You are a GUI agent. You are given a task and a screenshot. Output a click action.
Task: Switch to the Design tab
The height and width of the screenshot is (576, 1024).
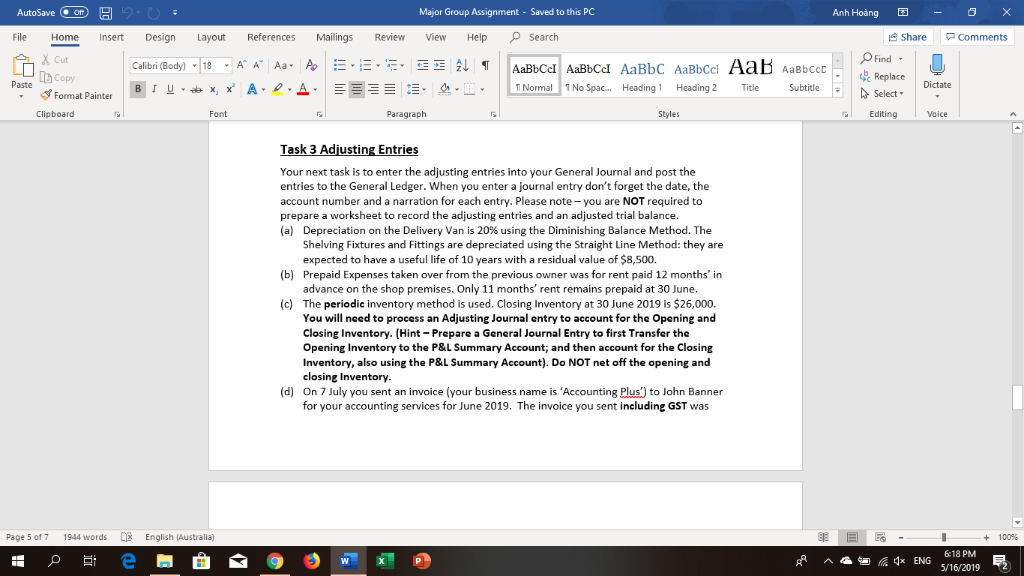click(160, 37)
